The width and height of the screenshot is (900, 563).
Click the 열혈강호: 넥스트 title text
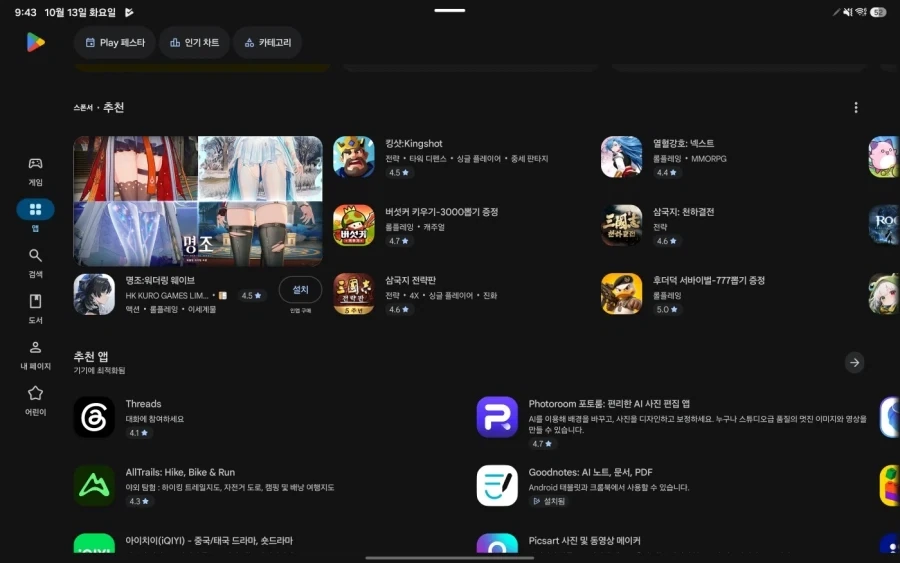click(683, 143)
